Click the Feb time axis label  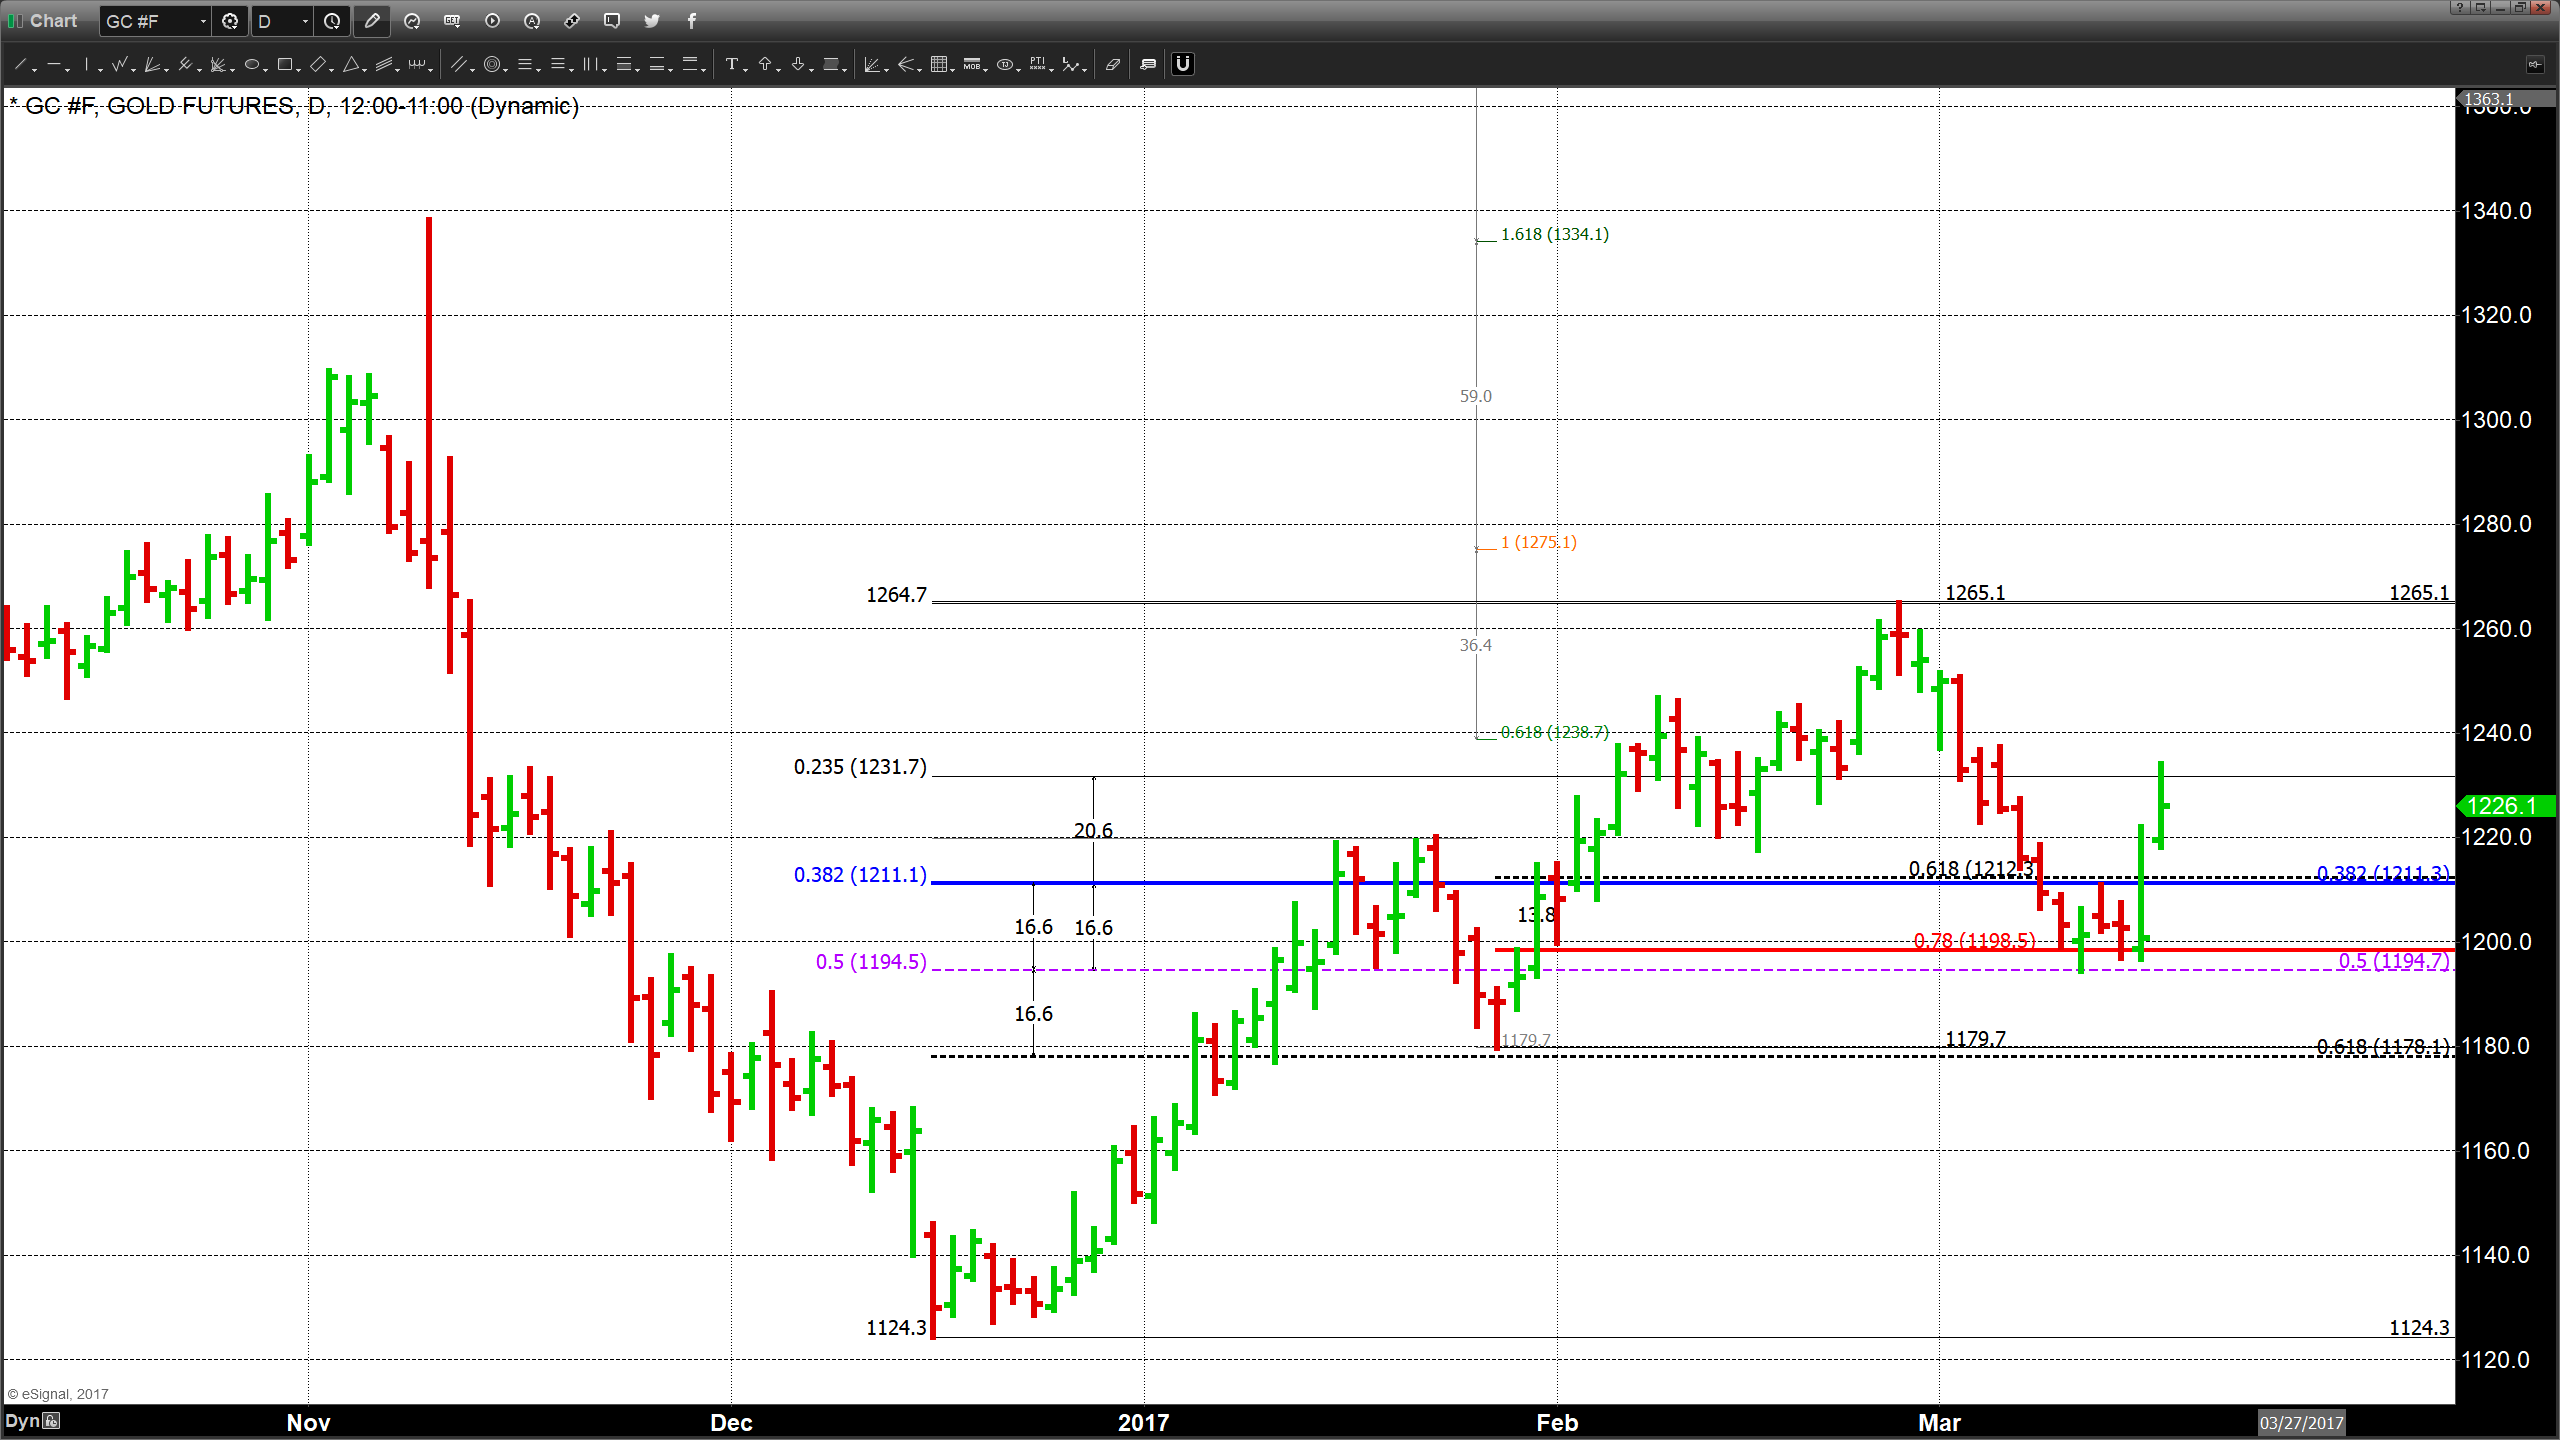(1557, 1423)
